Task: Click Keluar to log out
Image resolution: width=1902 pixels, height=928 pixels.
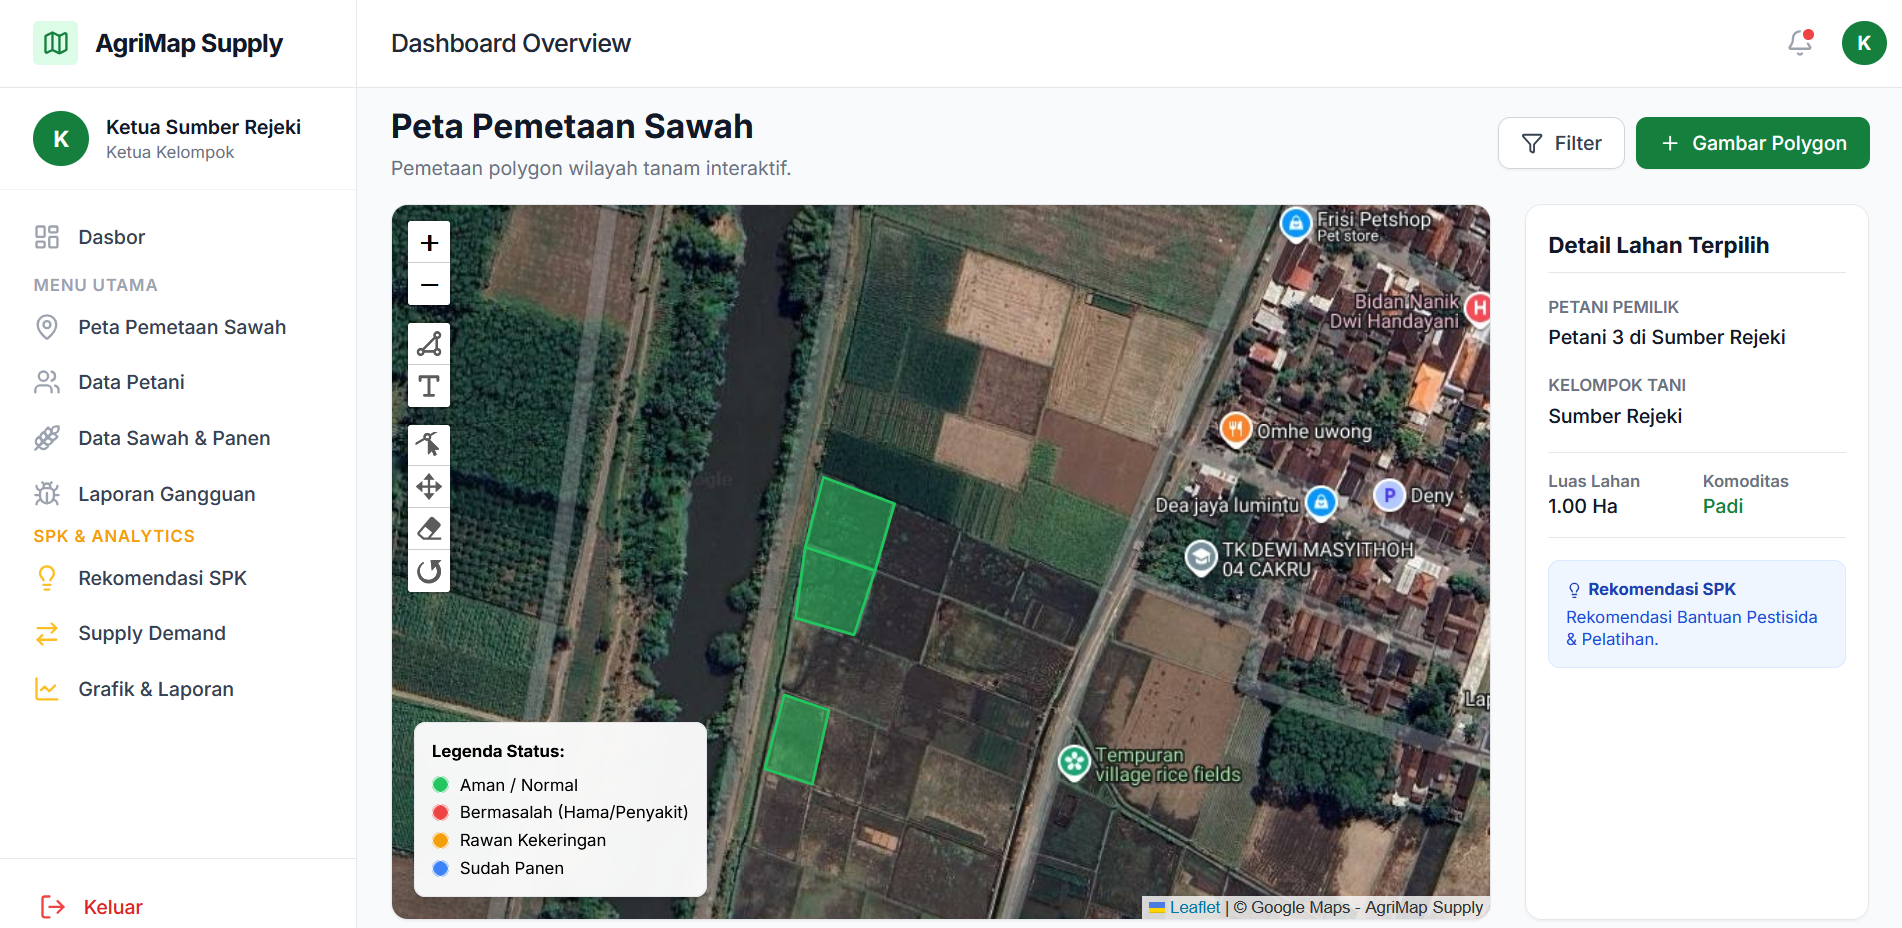Action: click(x=112, y=907)
